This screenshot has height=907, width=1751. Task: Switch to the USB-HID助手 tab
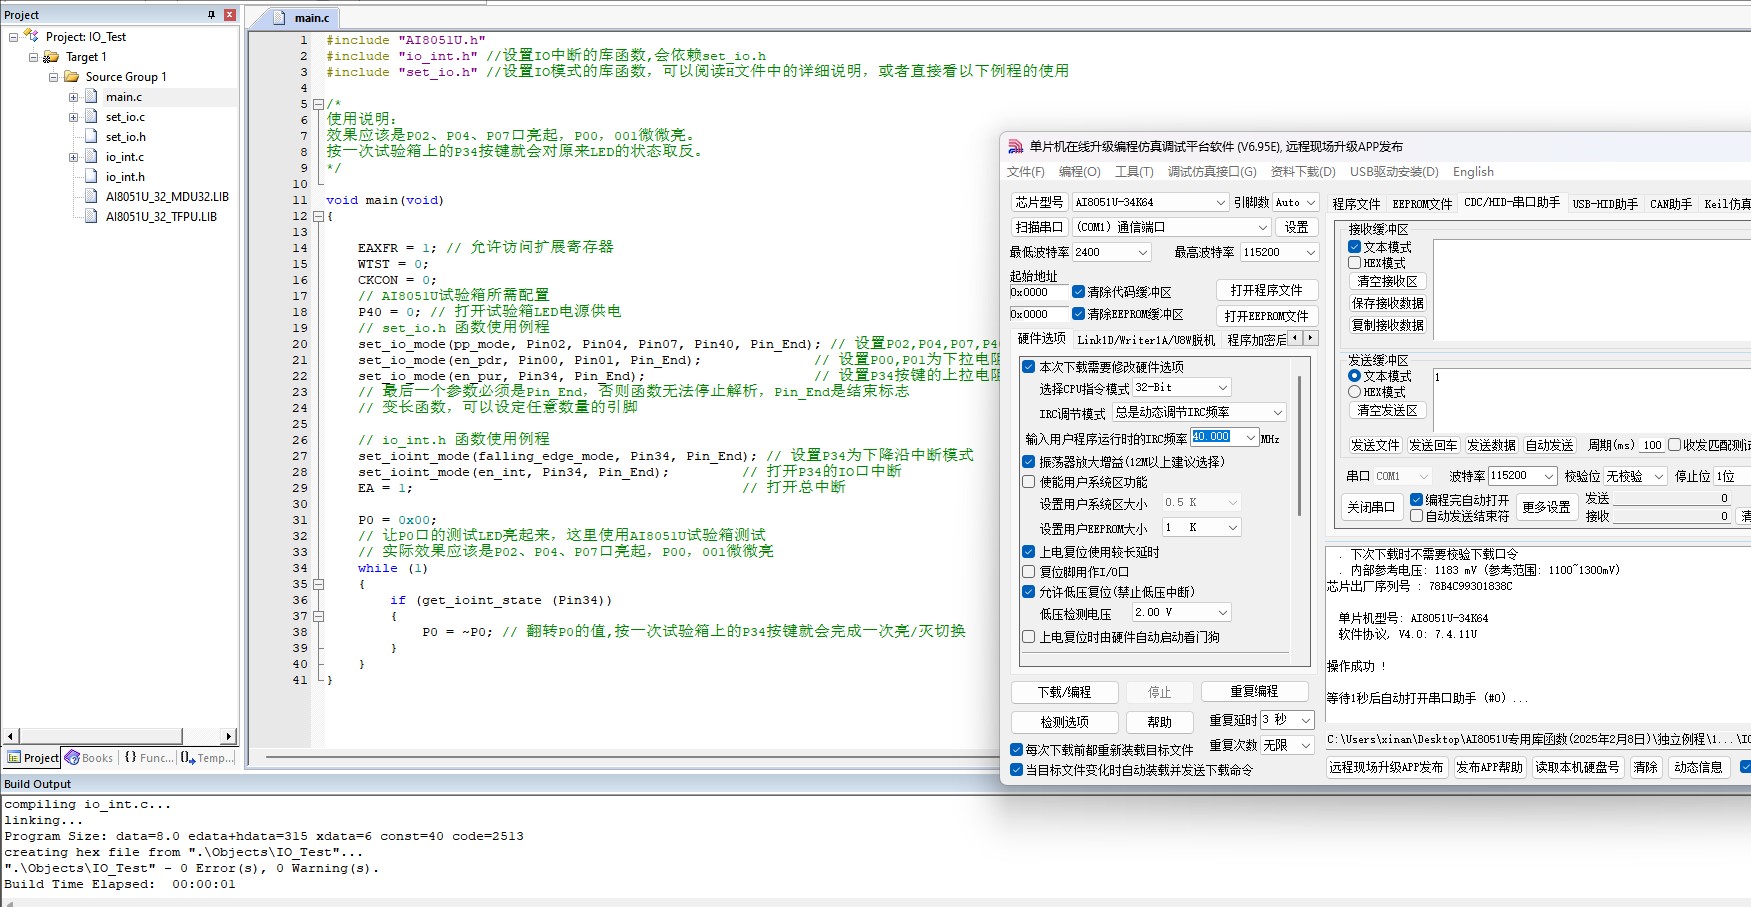pos(1605,204)
